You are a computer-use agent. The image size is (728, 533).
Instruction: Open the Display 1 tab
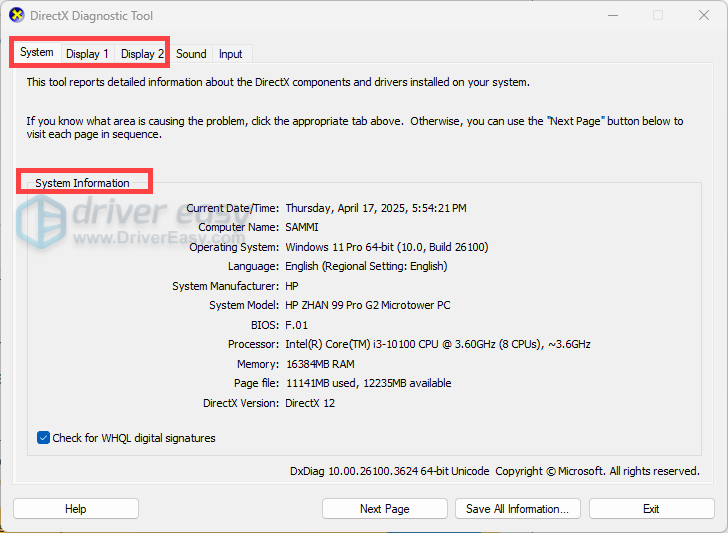click(x=88, y=54)
